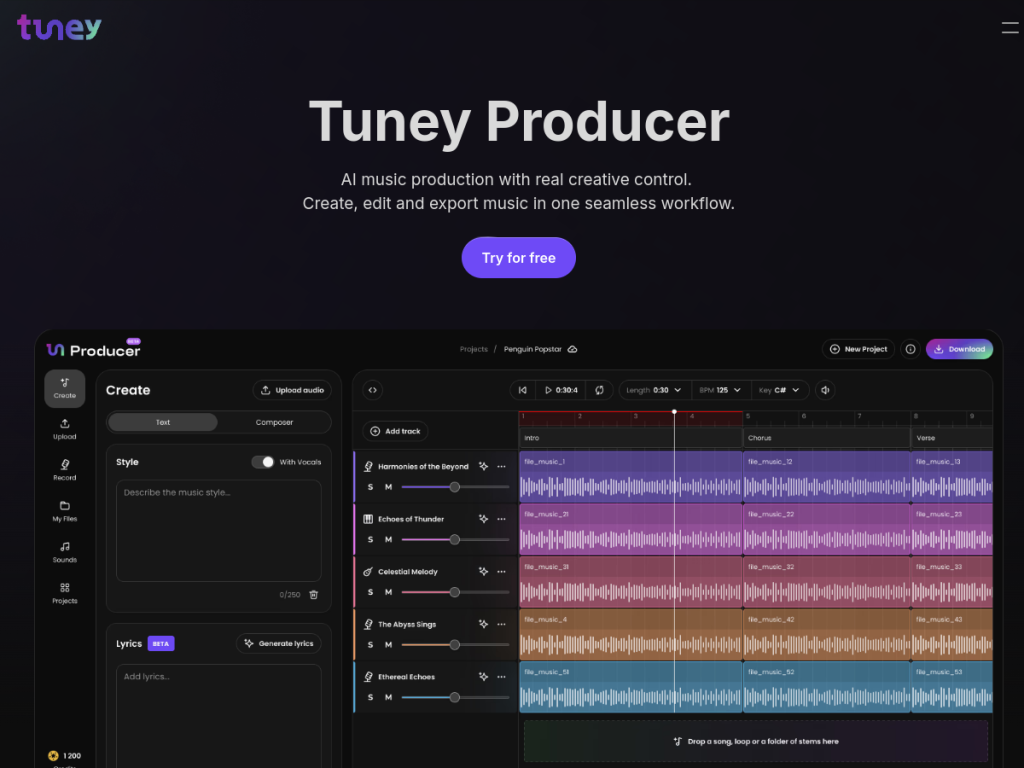Select the Intro section marker

coord(631,438)
